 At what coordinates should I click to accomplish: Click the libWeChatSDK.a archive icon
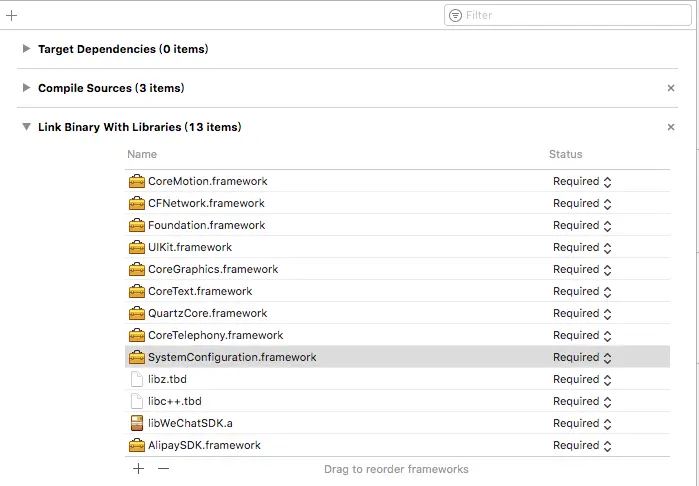coord(137,424)
